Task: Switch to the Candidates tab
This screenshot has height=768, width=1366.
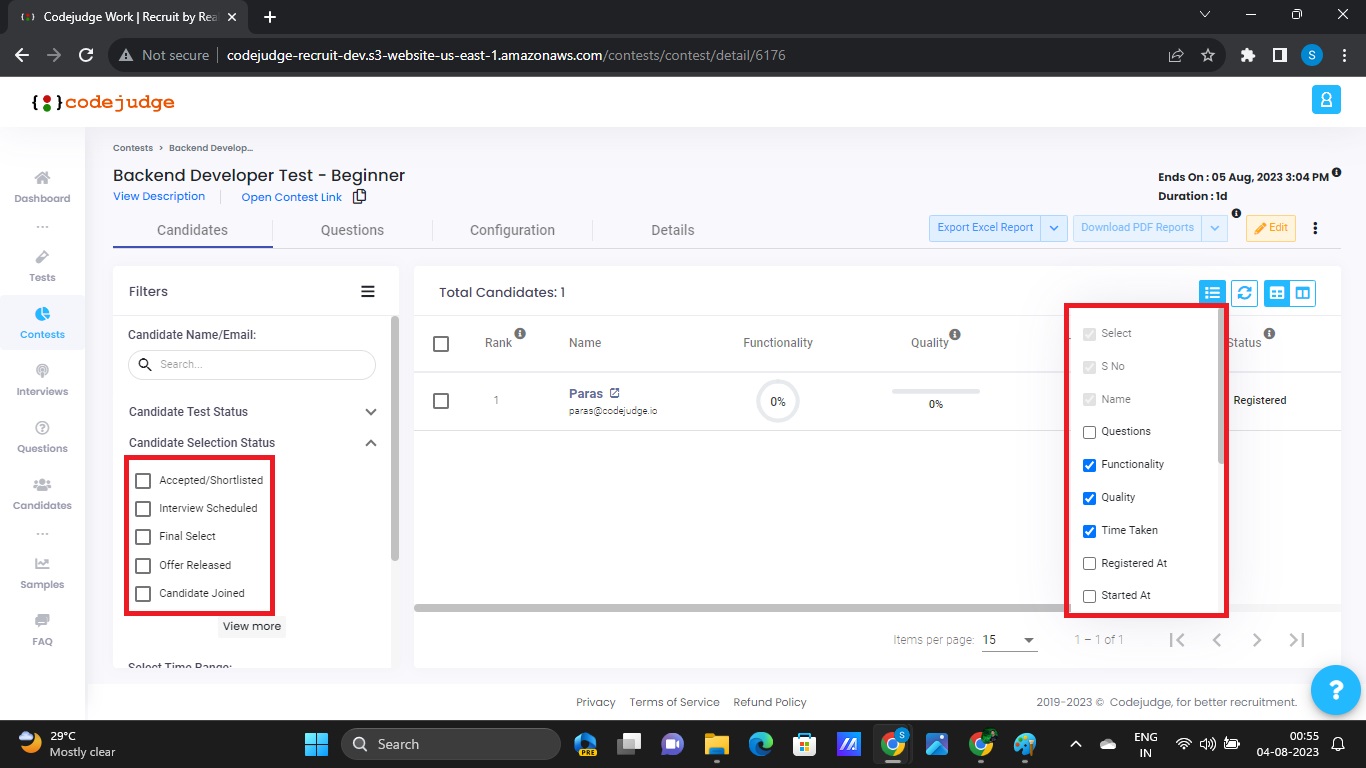Action: (192, 230)
